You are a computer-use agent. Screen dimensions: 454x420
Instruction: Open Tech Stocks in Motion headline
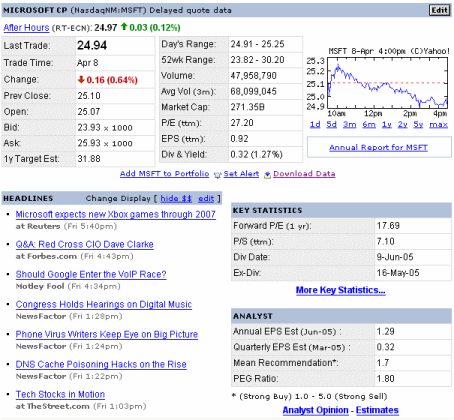pyautogui.click(x=60, y=394)
